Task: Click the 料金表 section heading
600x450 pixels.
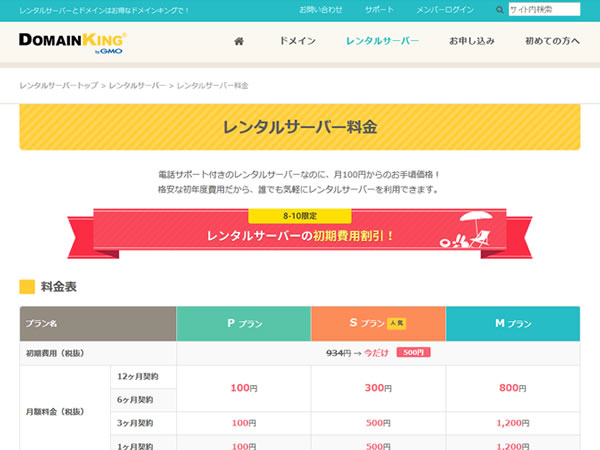Action: click(59, 287)
